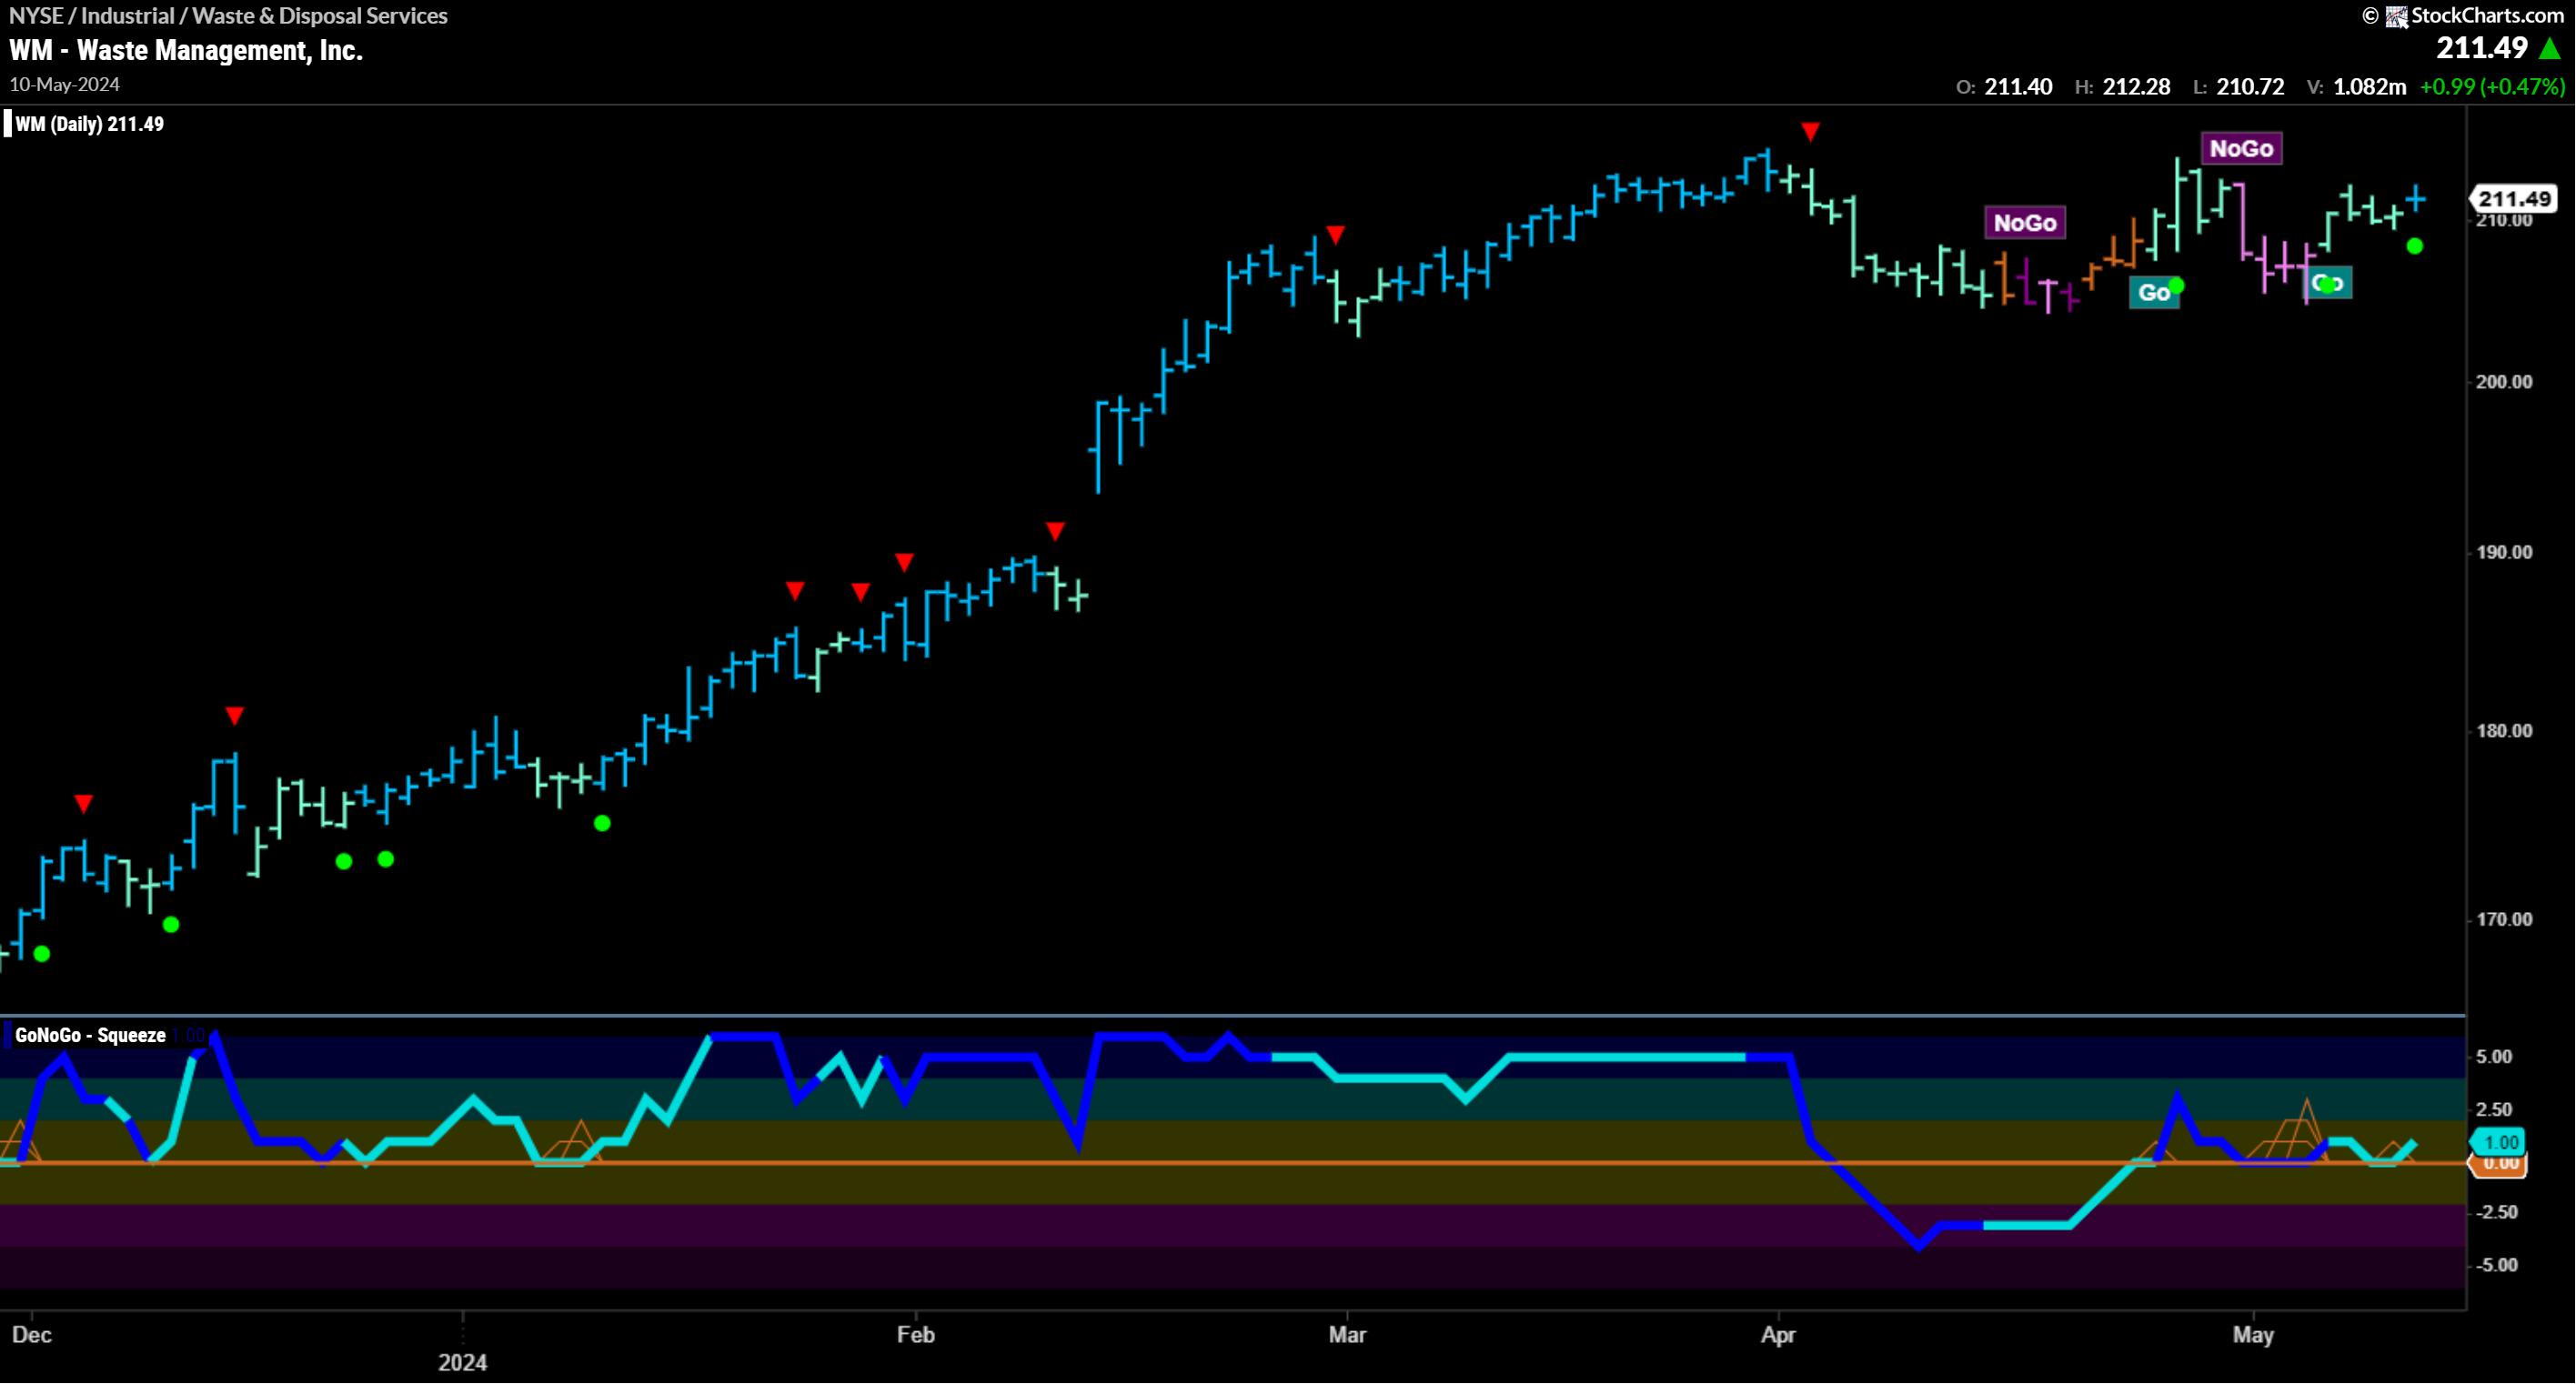Click the cyan 1.00 oscillator value tag
Viewport: 2576px width, 1384px height.
point(2500,1142)
